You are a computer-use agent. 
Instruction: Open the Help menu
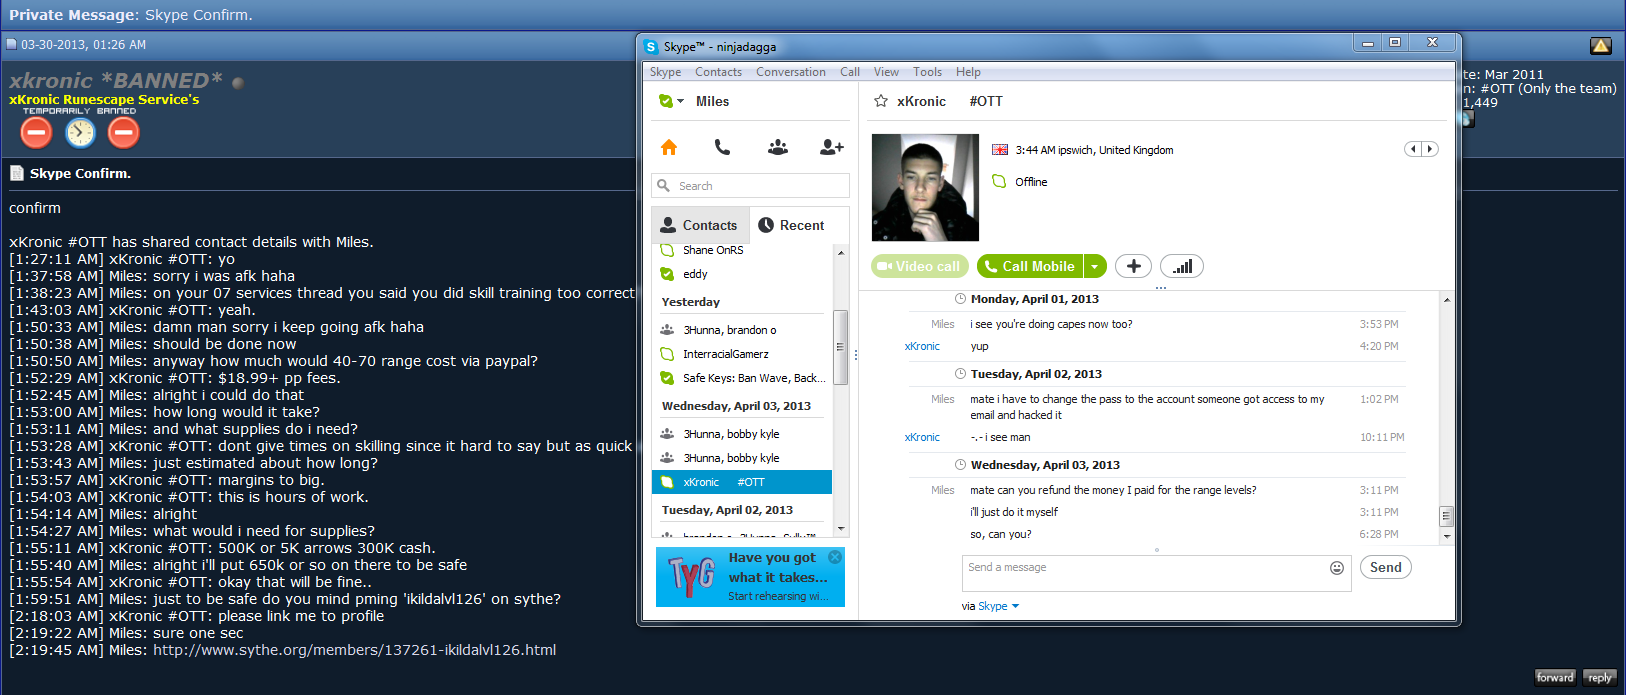[968, 72]
